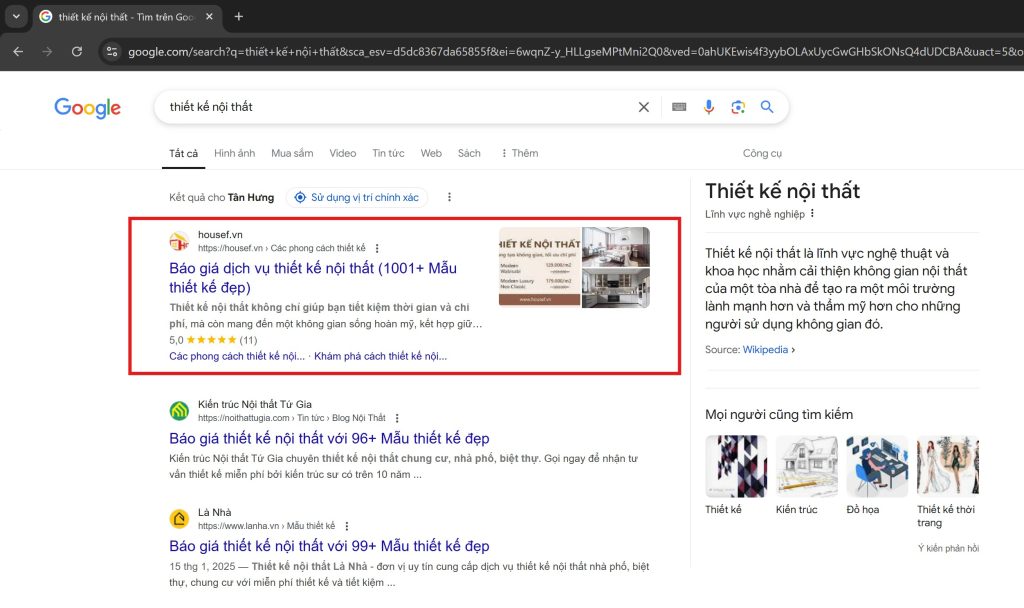
Task: Focus the search box with 'thiết kế nội thất'
Action: pyautogui.click(x=398, y=107)
